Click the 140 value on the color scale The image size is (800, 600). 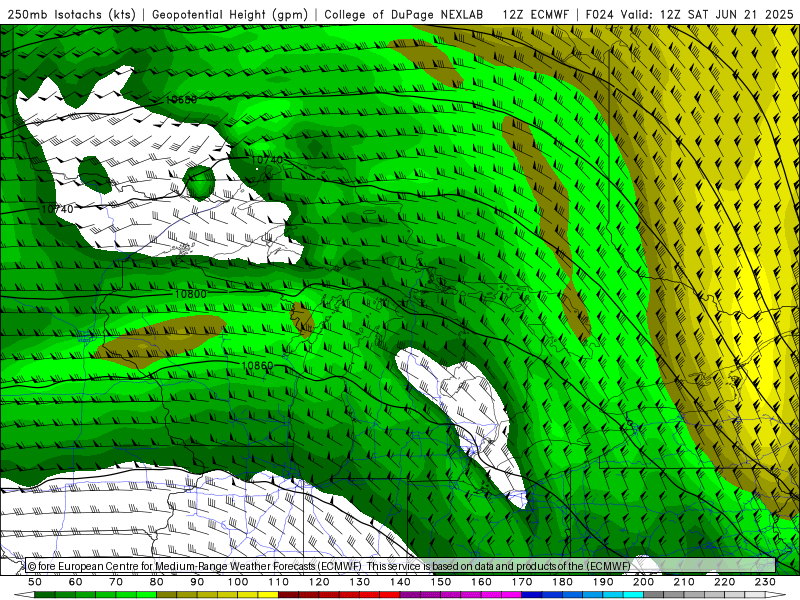tap(400, 582)
